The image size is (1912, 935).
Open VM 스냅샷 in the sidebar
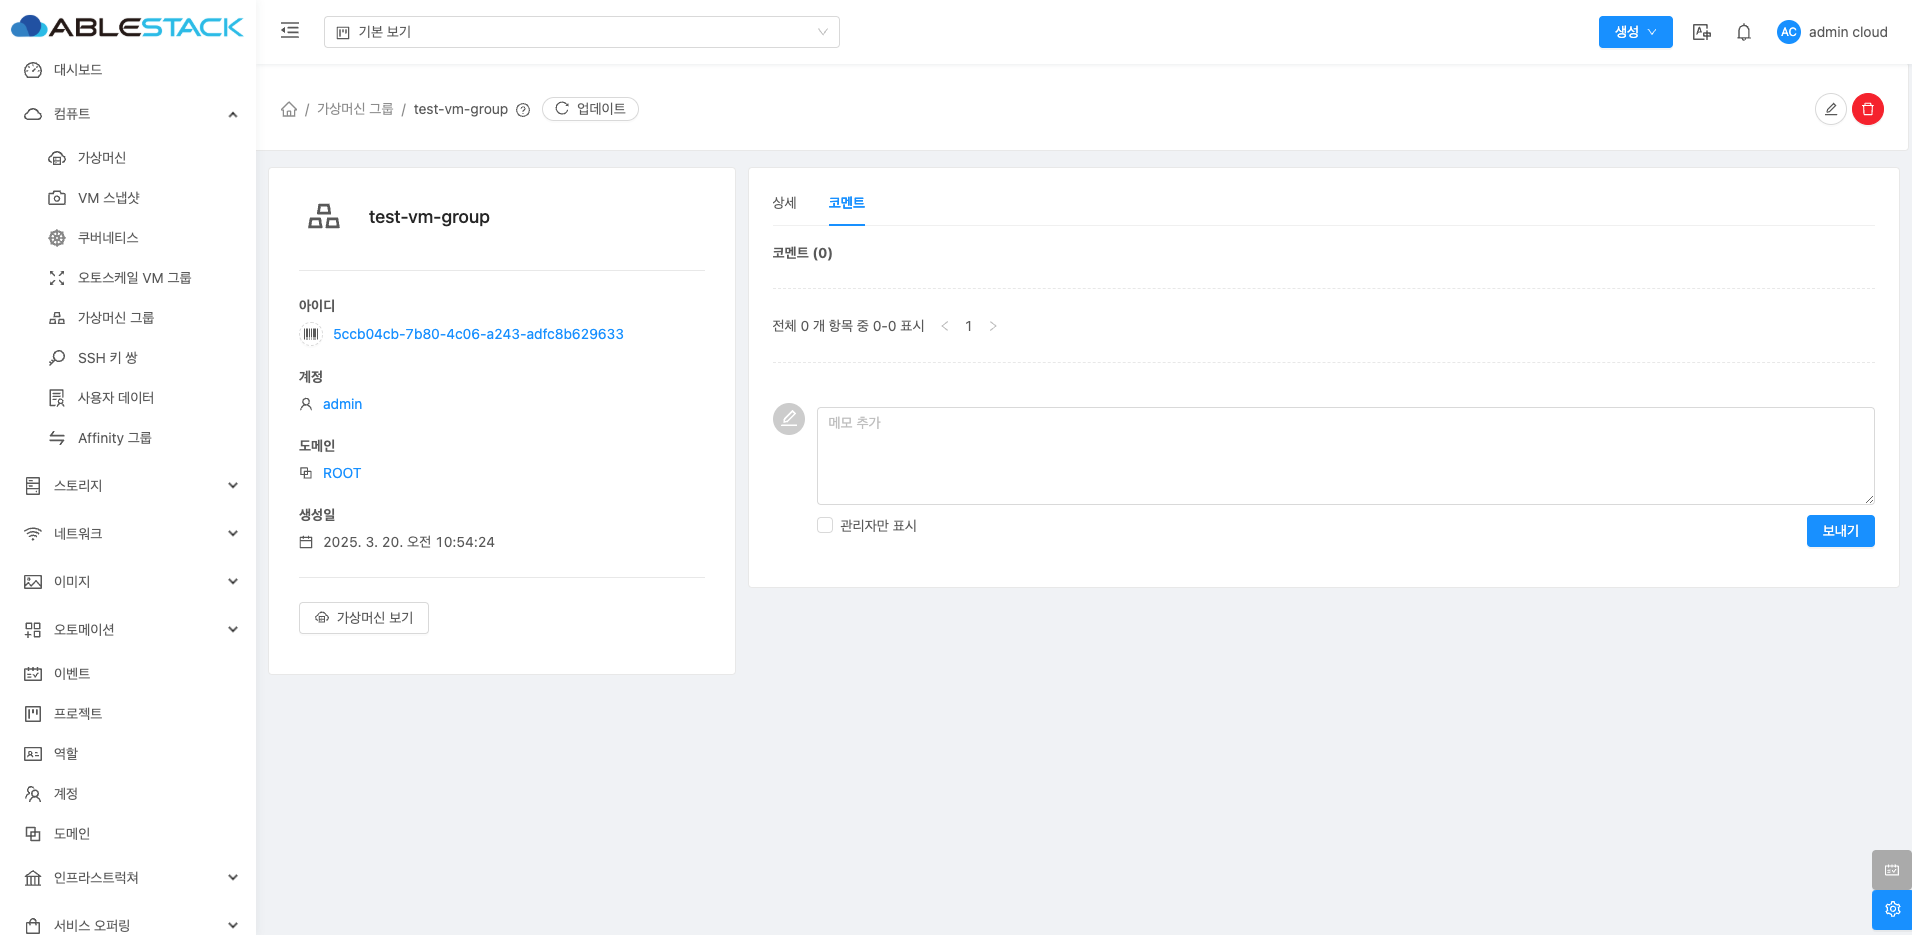point(128,198)
